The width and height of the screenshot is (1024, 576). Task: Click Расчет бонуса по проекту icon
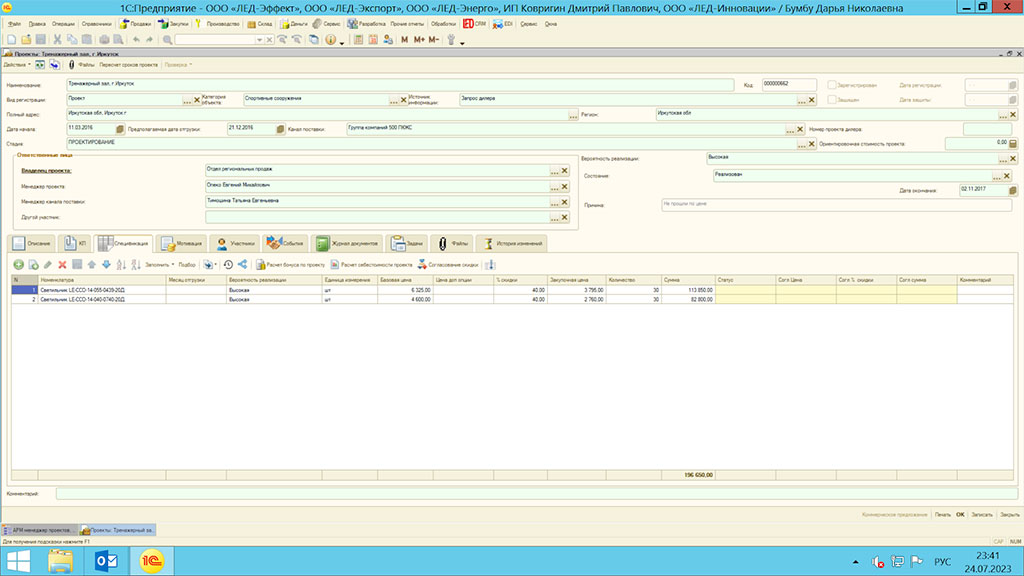(260, 264)
